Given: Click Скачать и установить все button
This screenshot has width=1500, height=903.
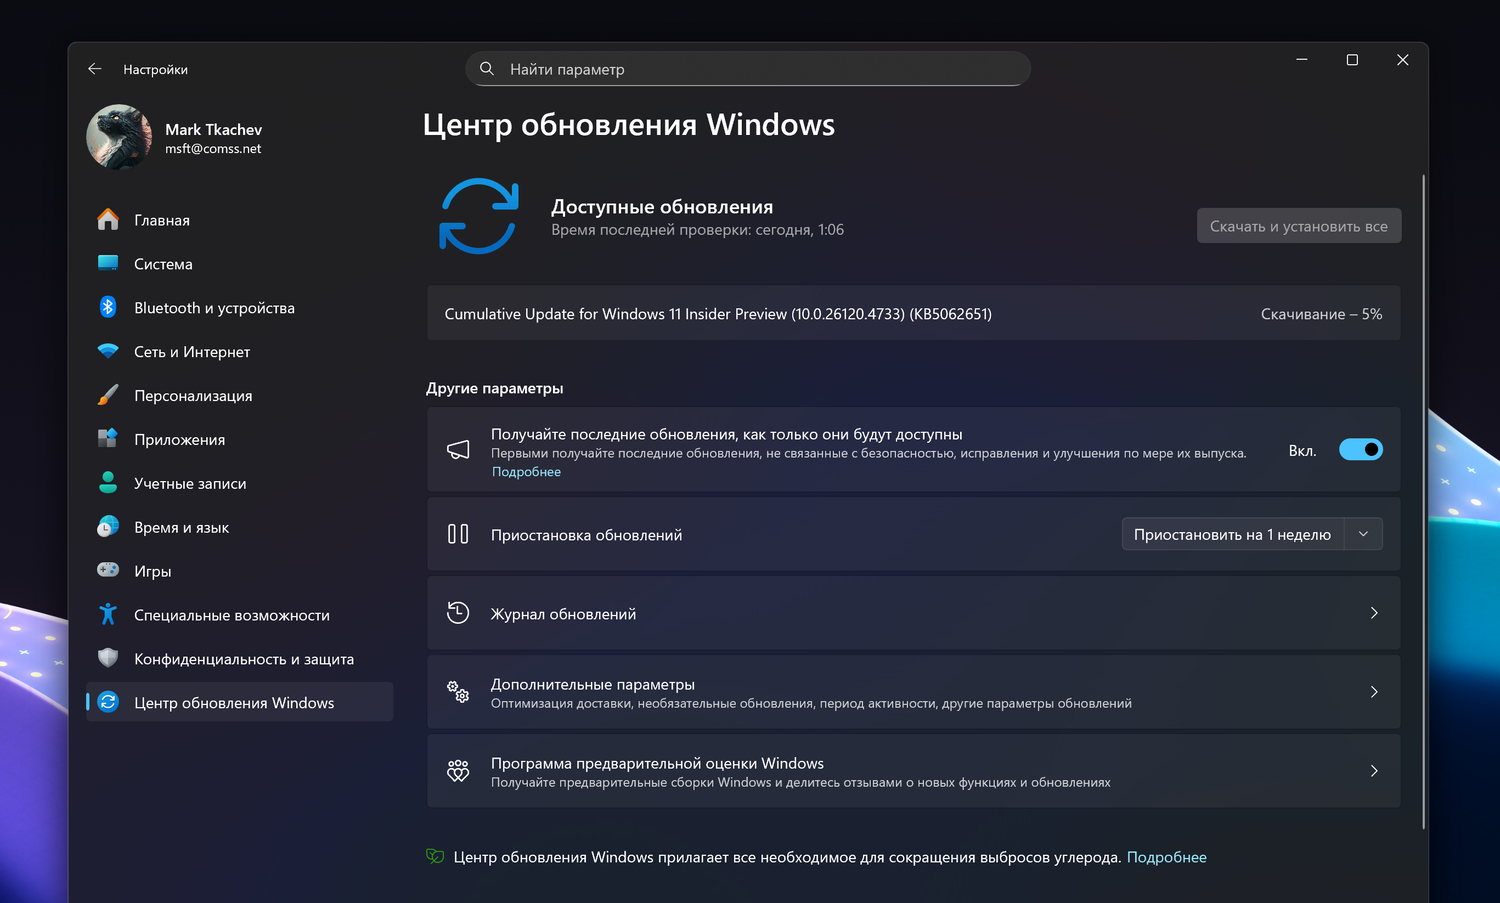Looking at the screenshot, I should point(1299,226).
